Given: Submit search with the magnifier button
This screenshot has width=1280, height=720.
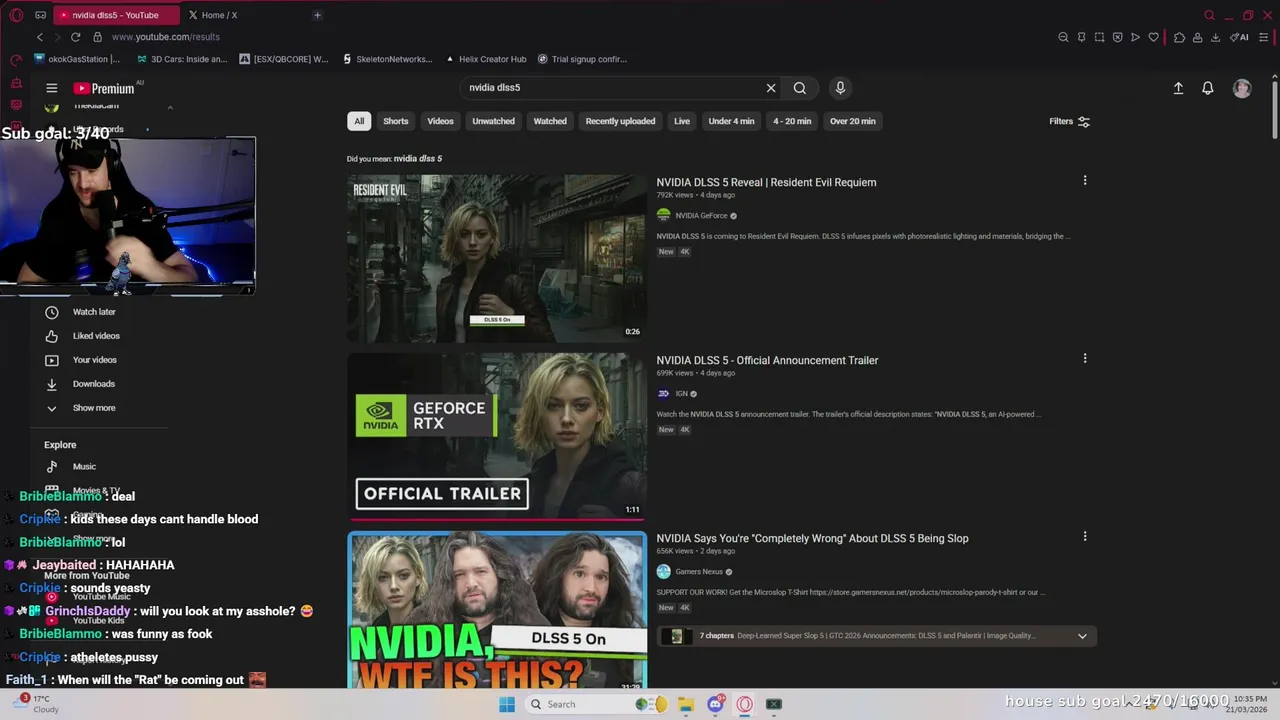Looking at the screenshot, I should (800, 88).
